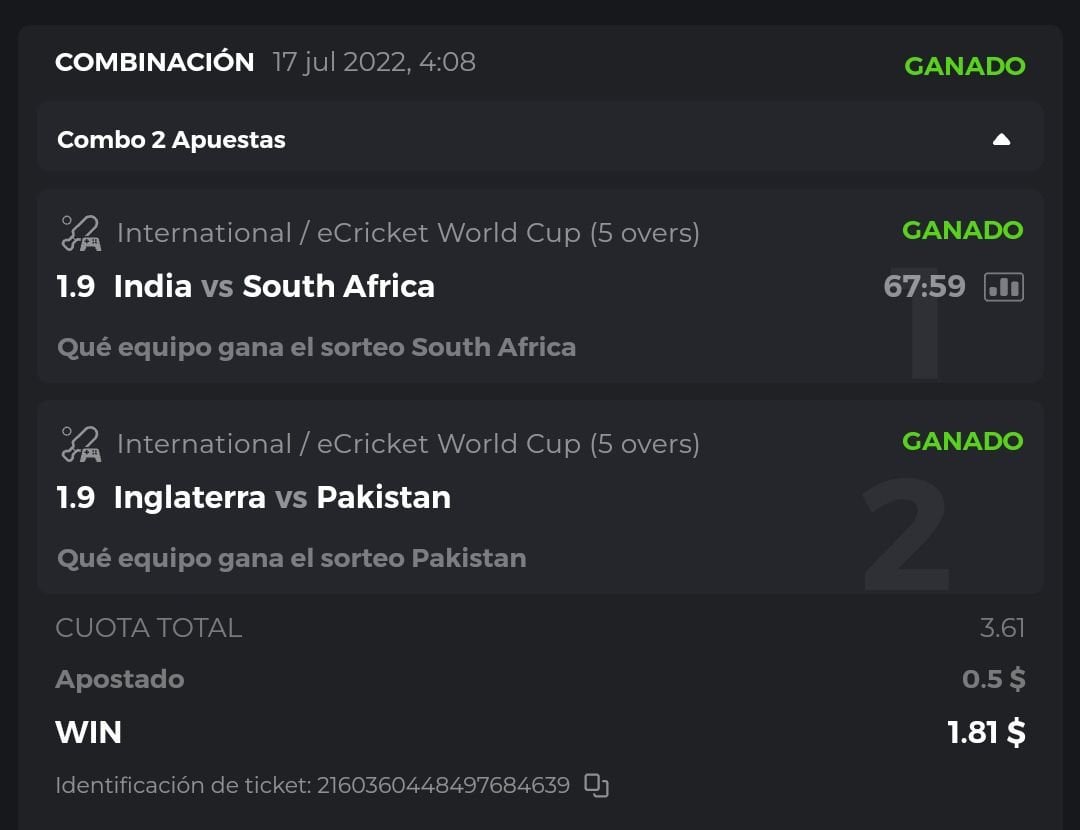
Task: Select the ticket ID number text
Action: (x=443, y=785)
